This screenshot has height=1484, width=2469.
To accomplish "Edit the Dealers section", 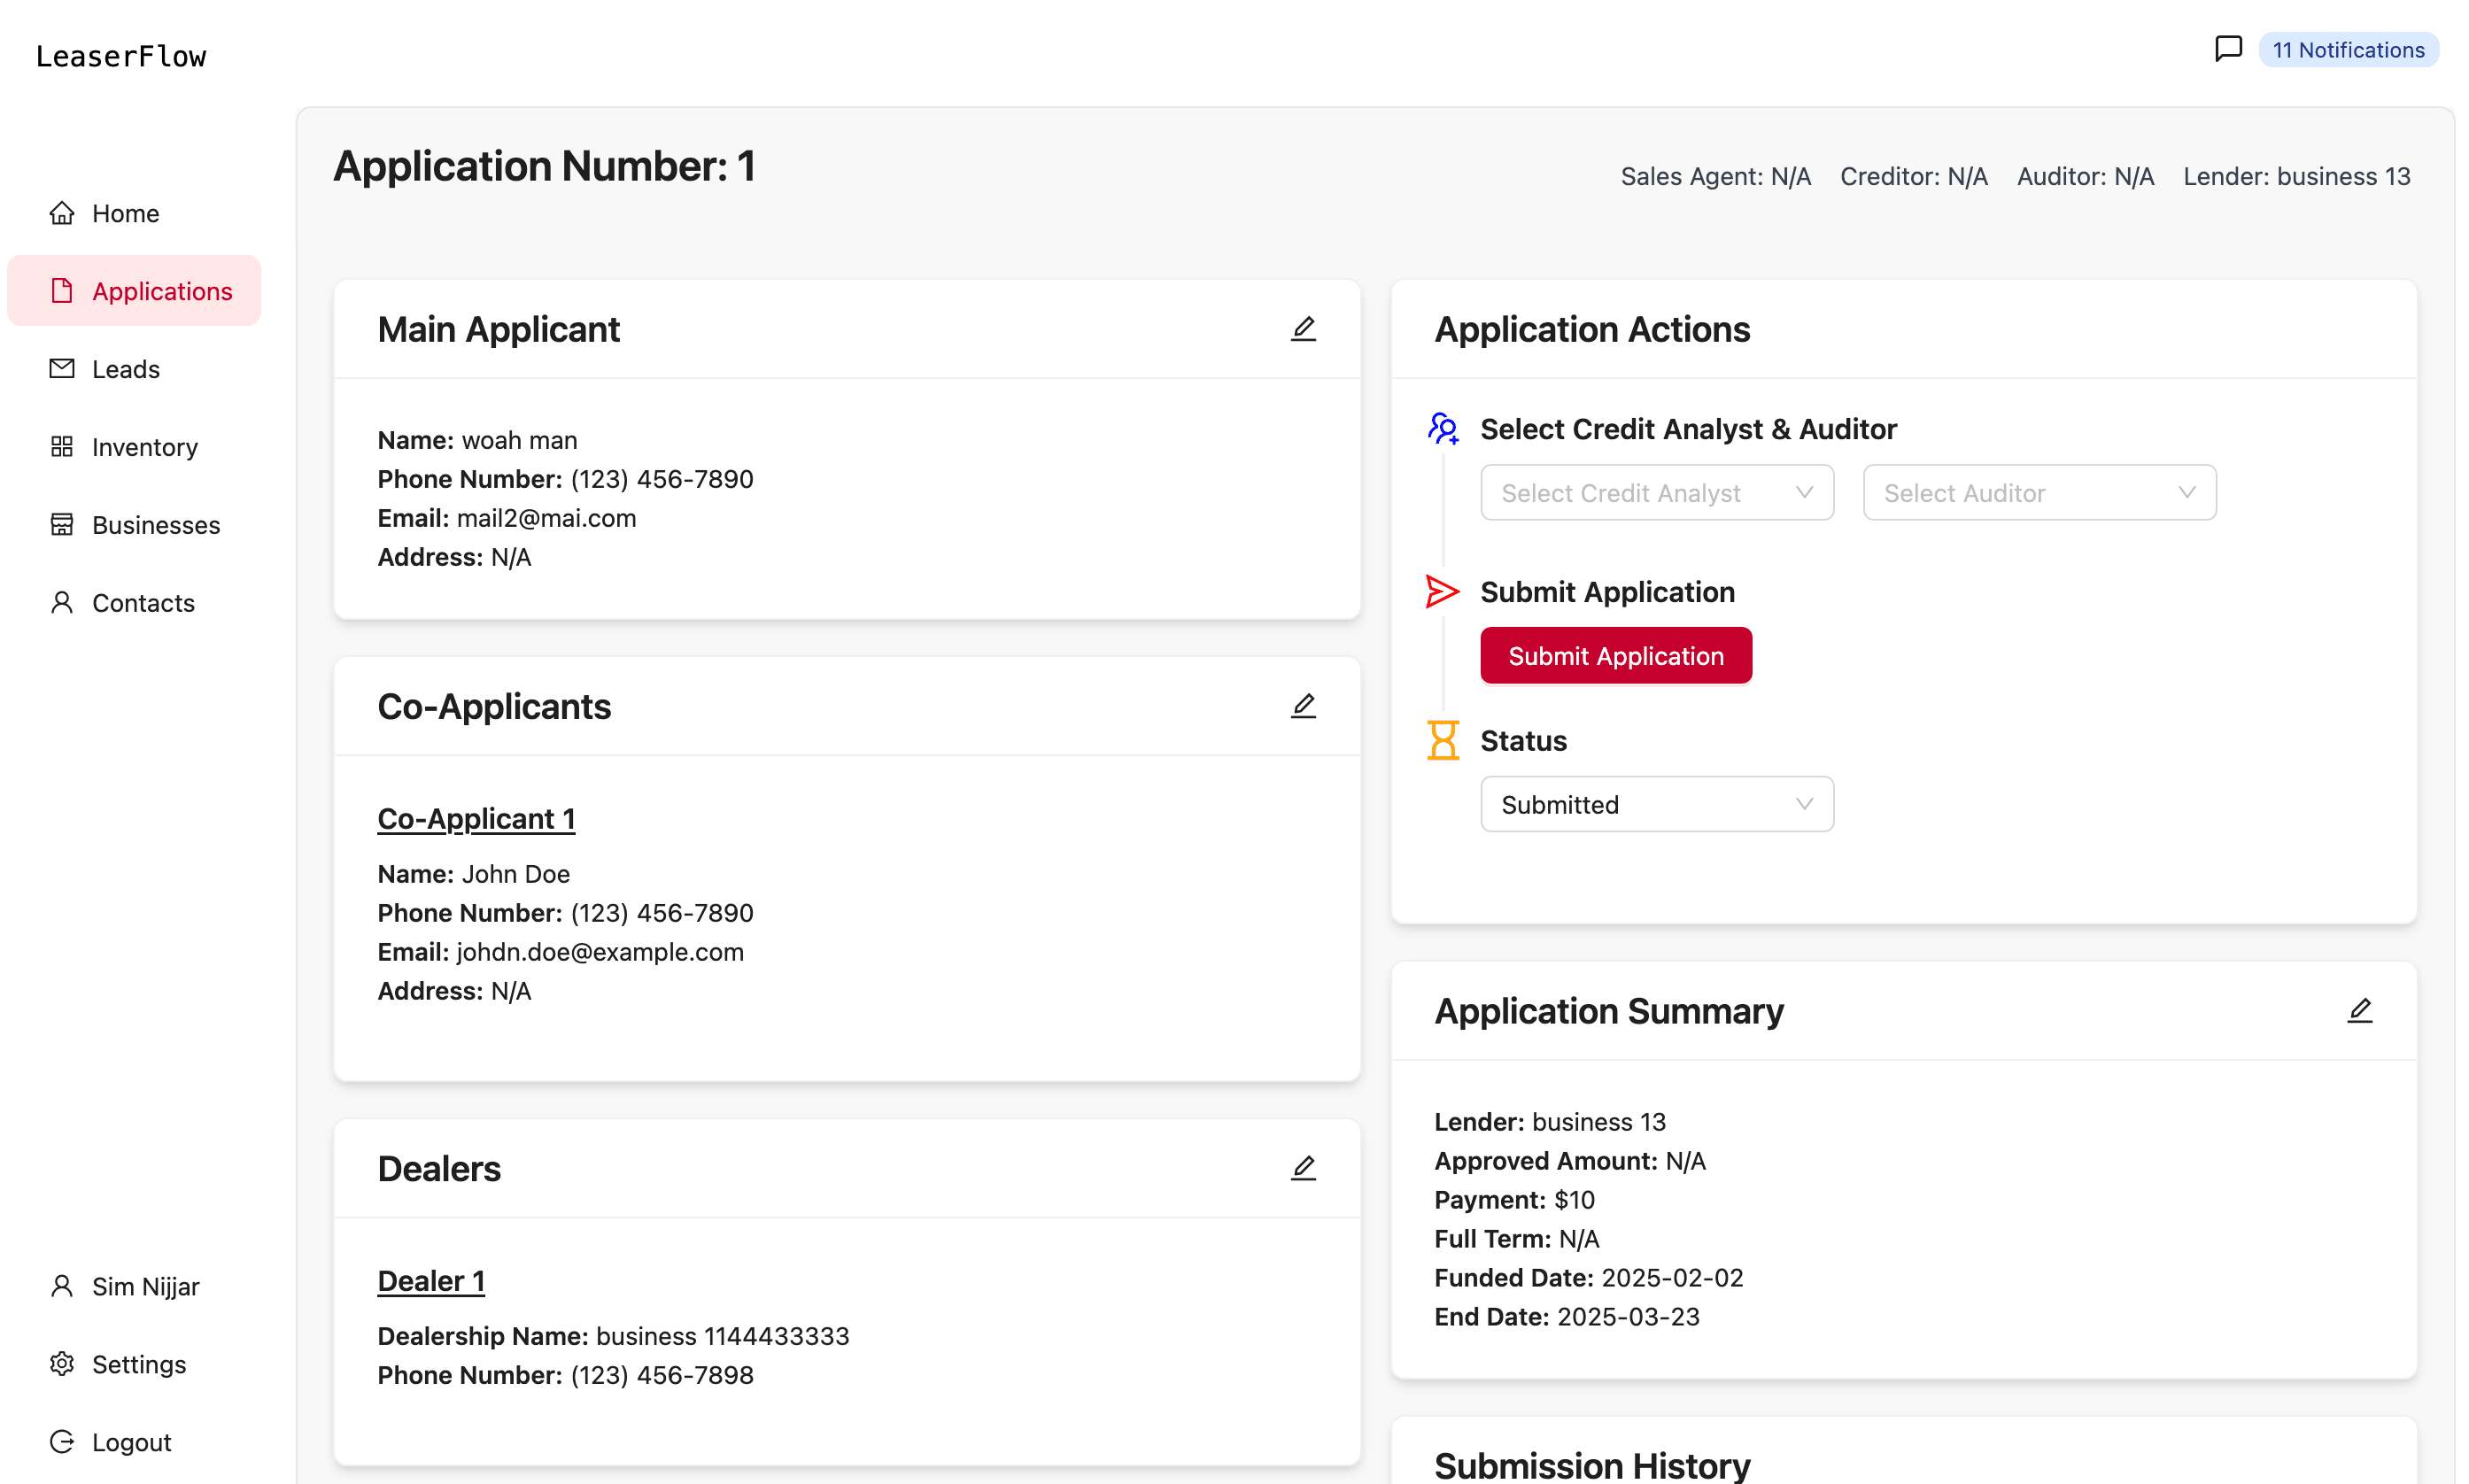I will 1303,1168.
